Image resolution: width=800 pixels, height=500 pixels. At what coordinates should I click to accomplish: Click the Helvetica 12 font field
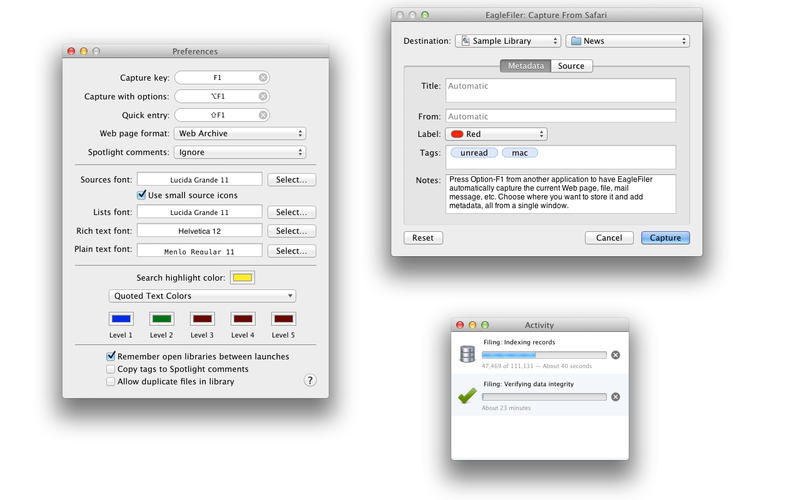199,231
